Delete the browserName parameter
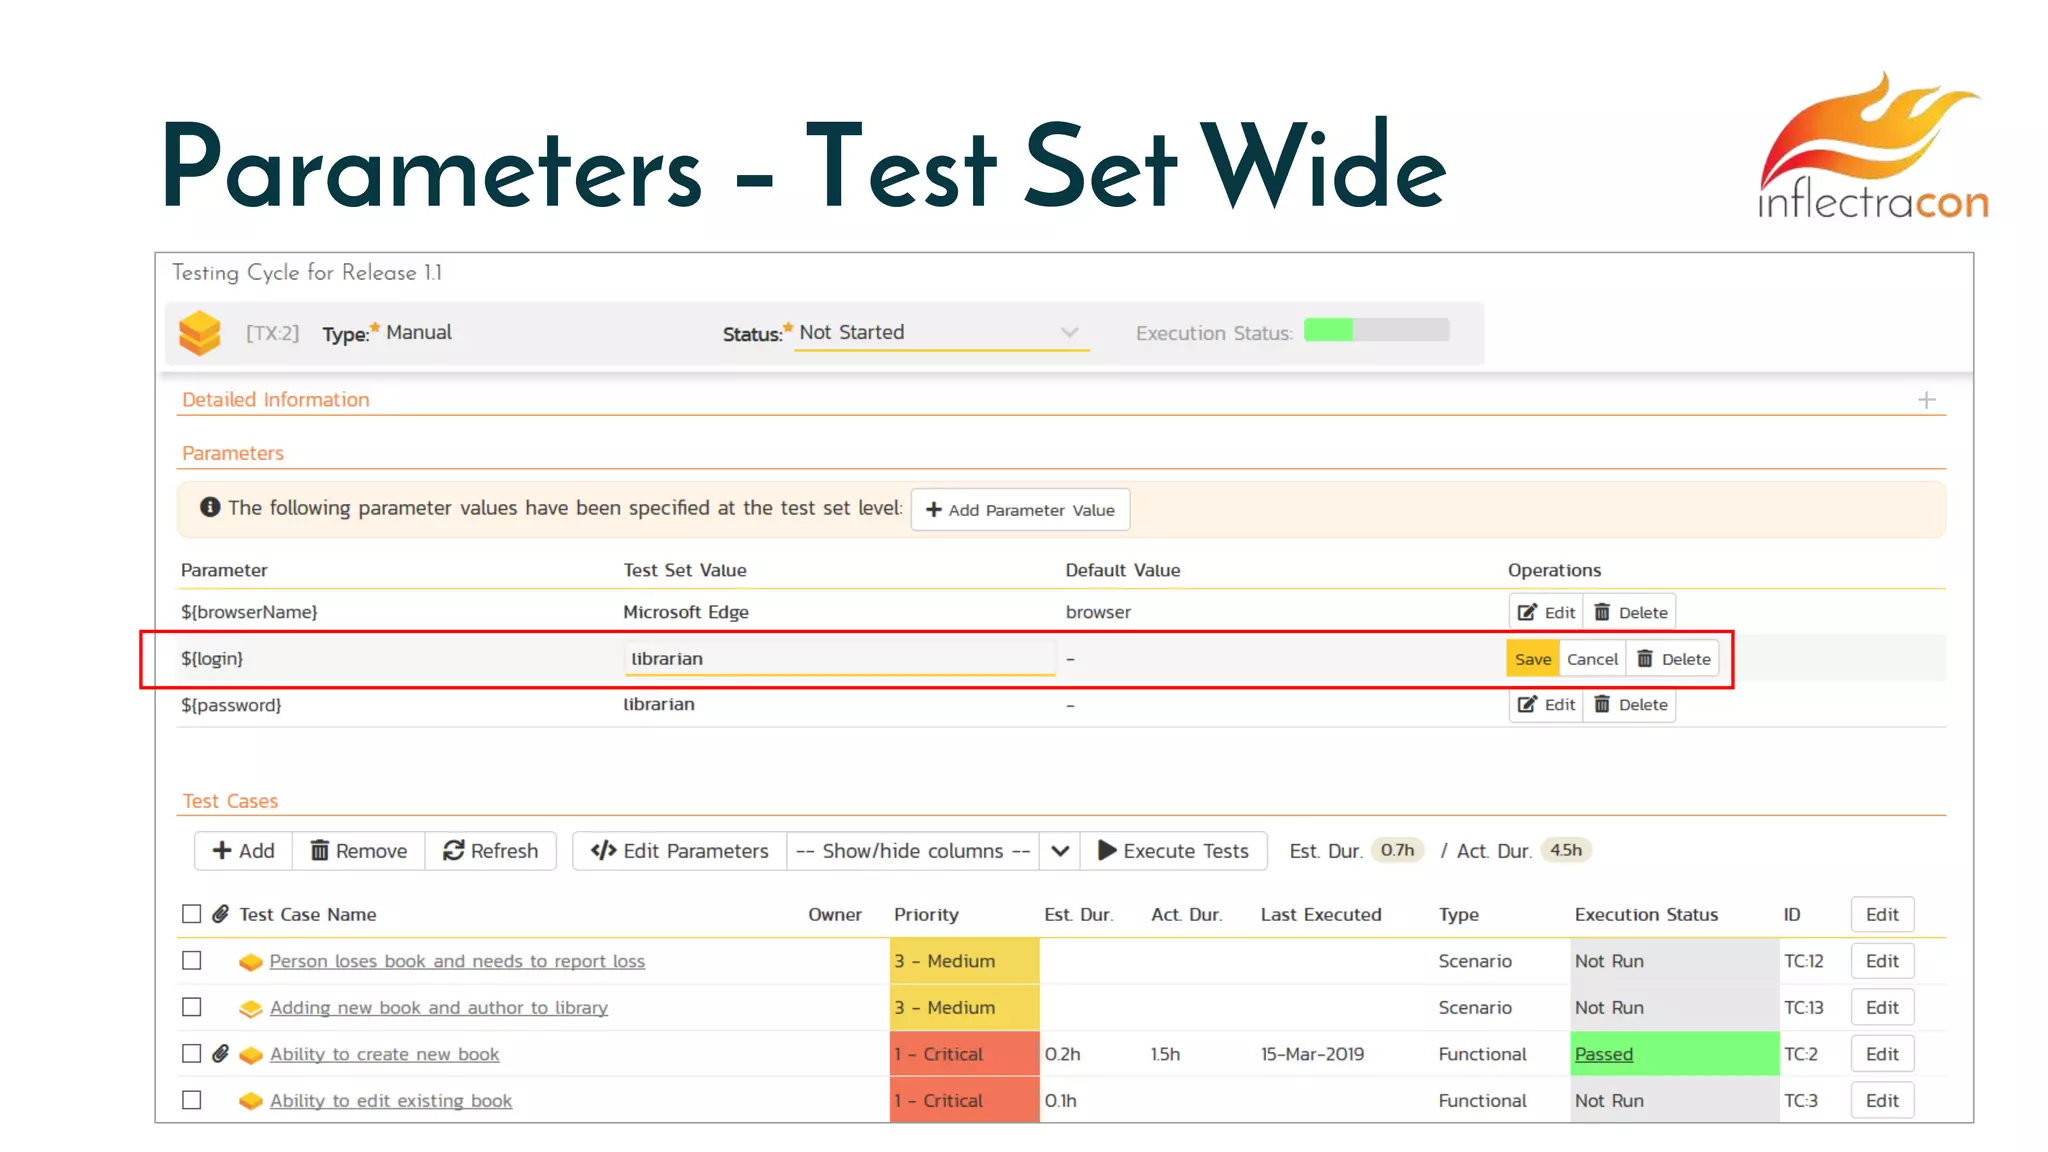This screenshot has width=2048, height=1152. [x=1630, y=613]
